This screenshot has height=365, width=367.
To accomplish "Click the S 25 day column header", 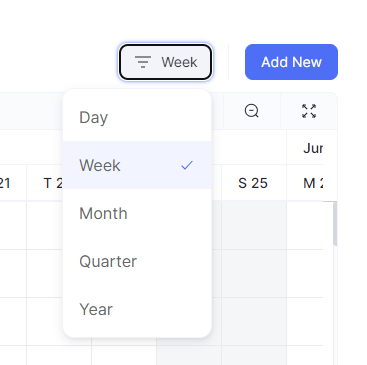I will click(254, 183).
